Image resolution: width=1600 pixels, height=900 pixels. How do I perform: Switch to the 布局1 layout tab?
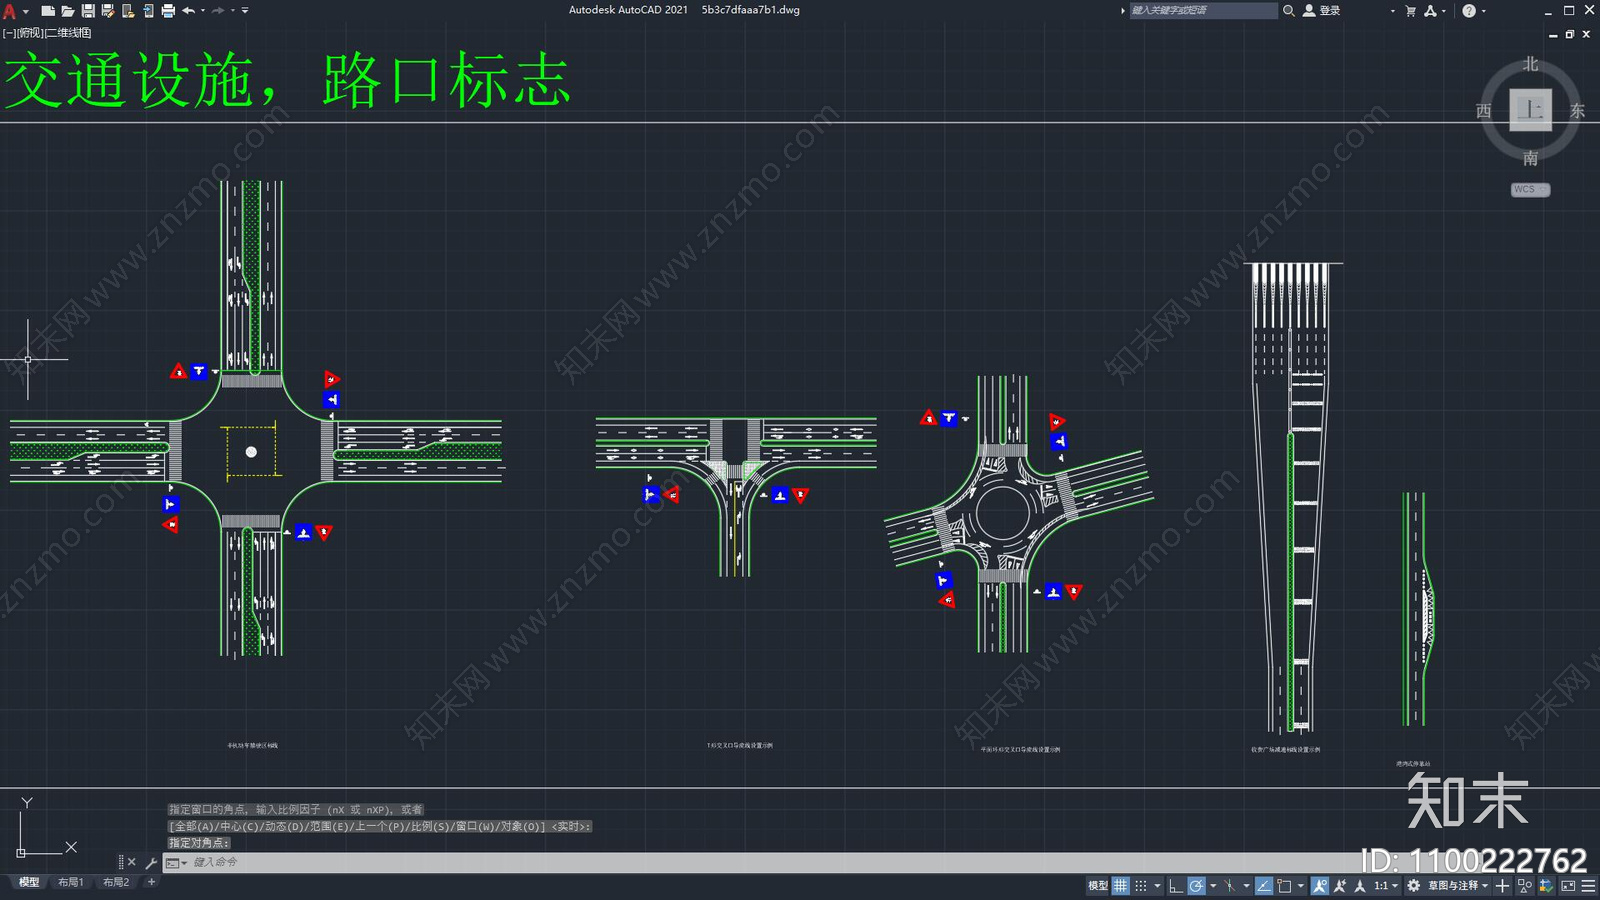point(70,882)
